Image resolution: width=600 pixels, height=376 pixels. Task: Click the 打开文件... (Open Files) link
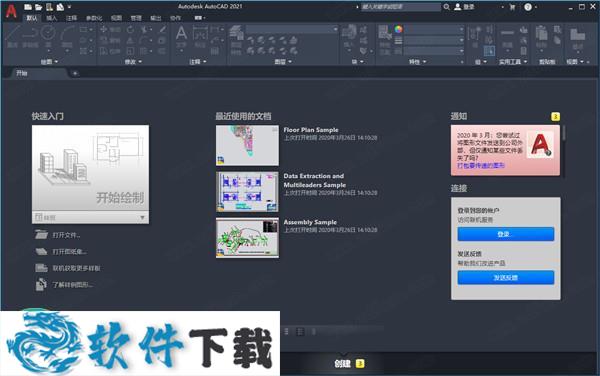click(66, 235)
